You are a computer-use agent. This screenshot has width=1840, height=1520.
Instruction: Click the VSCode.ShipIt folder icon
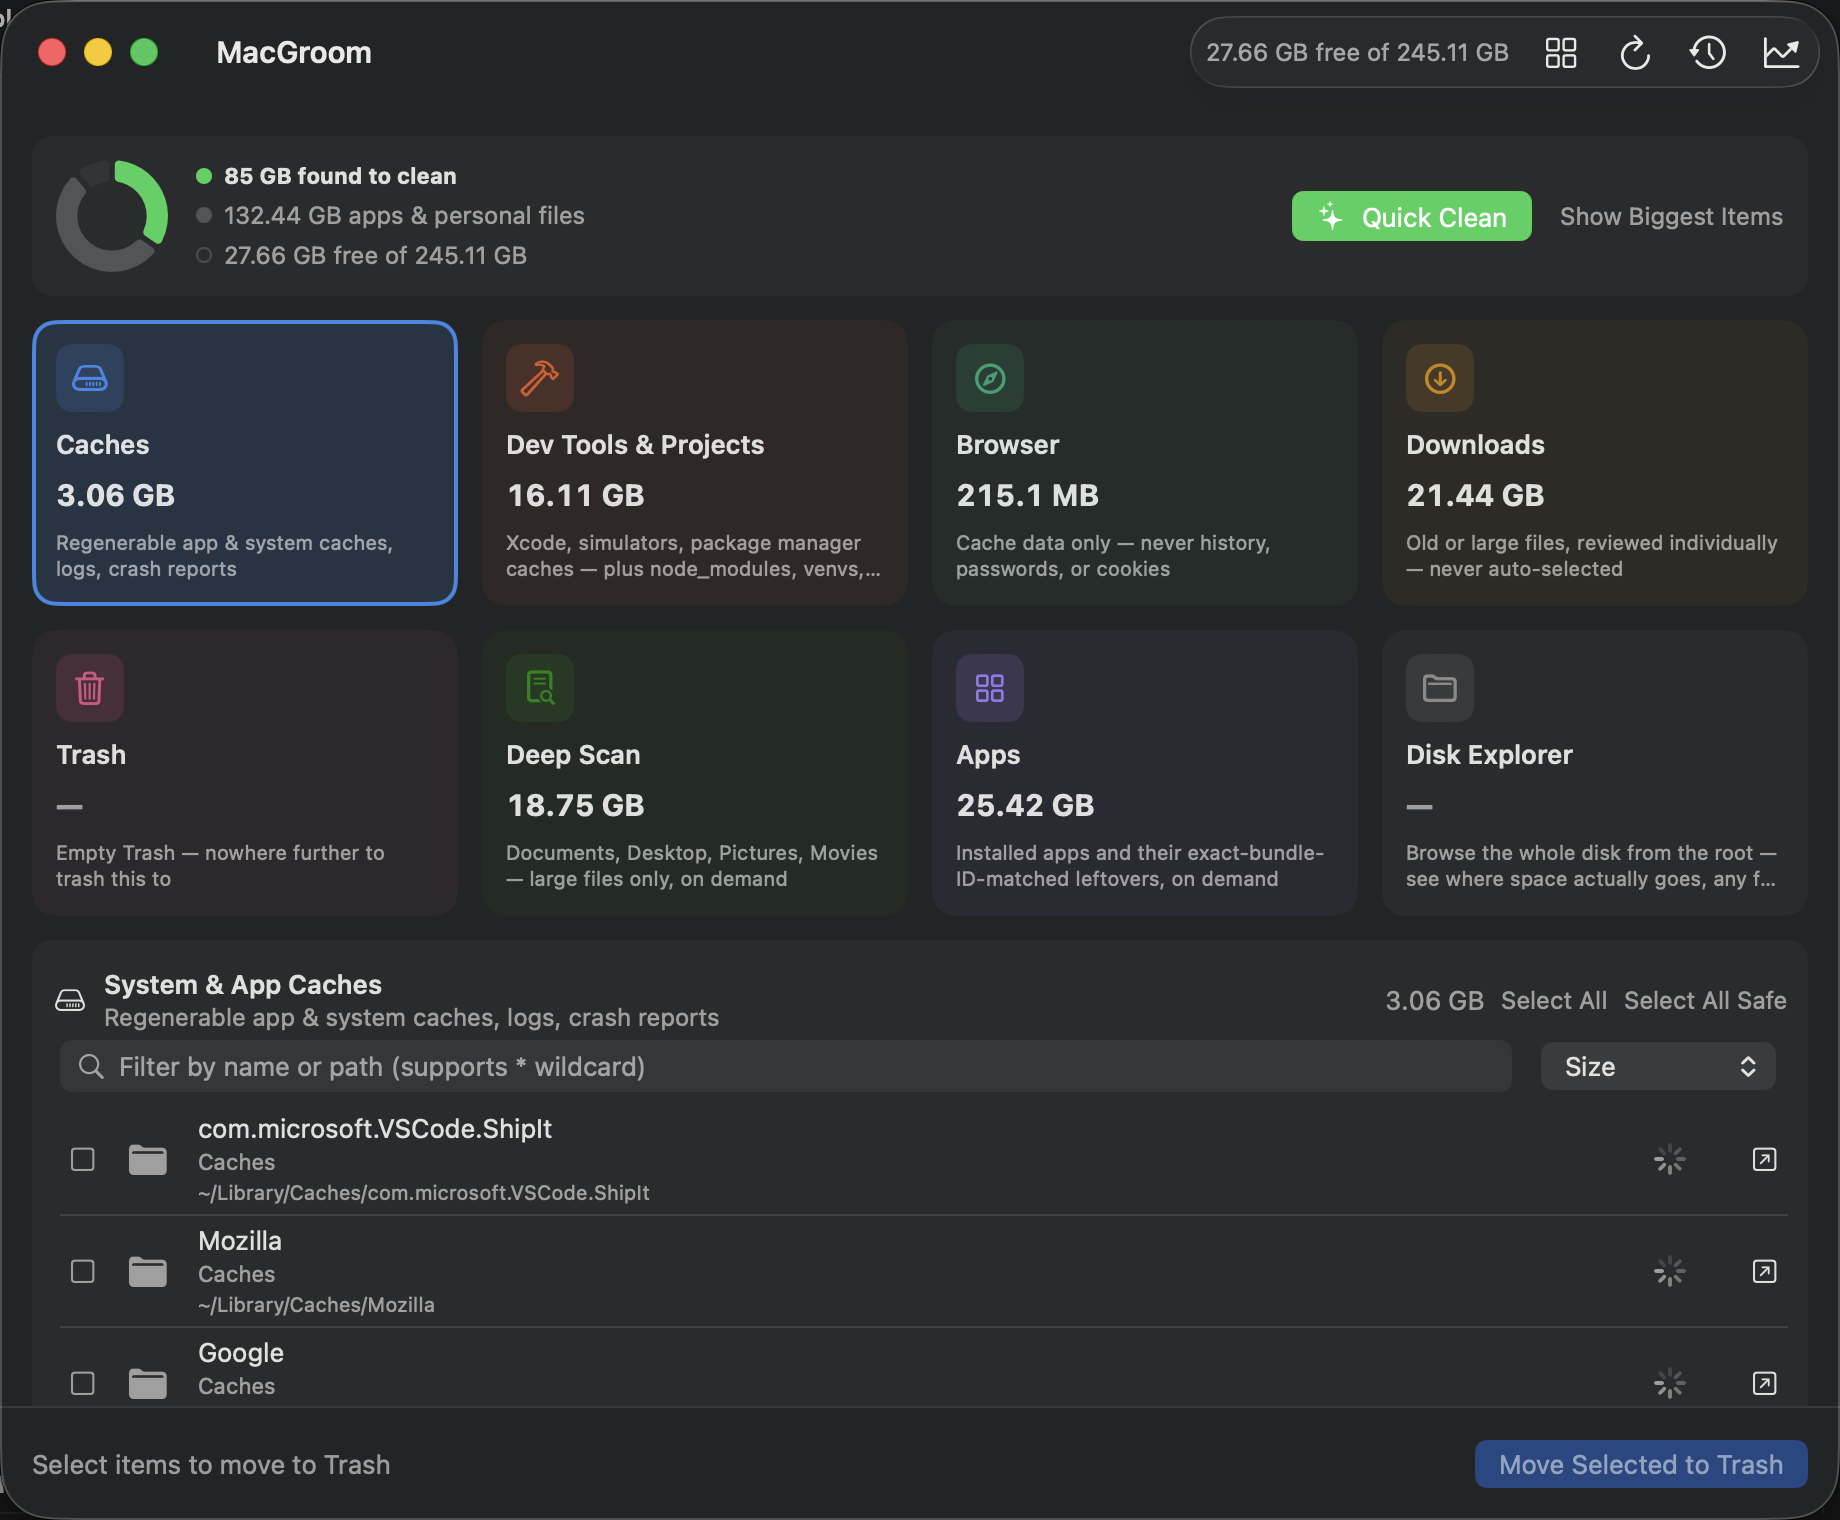(148, 1160)
